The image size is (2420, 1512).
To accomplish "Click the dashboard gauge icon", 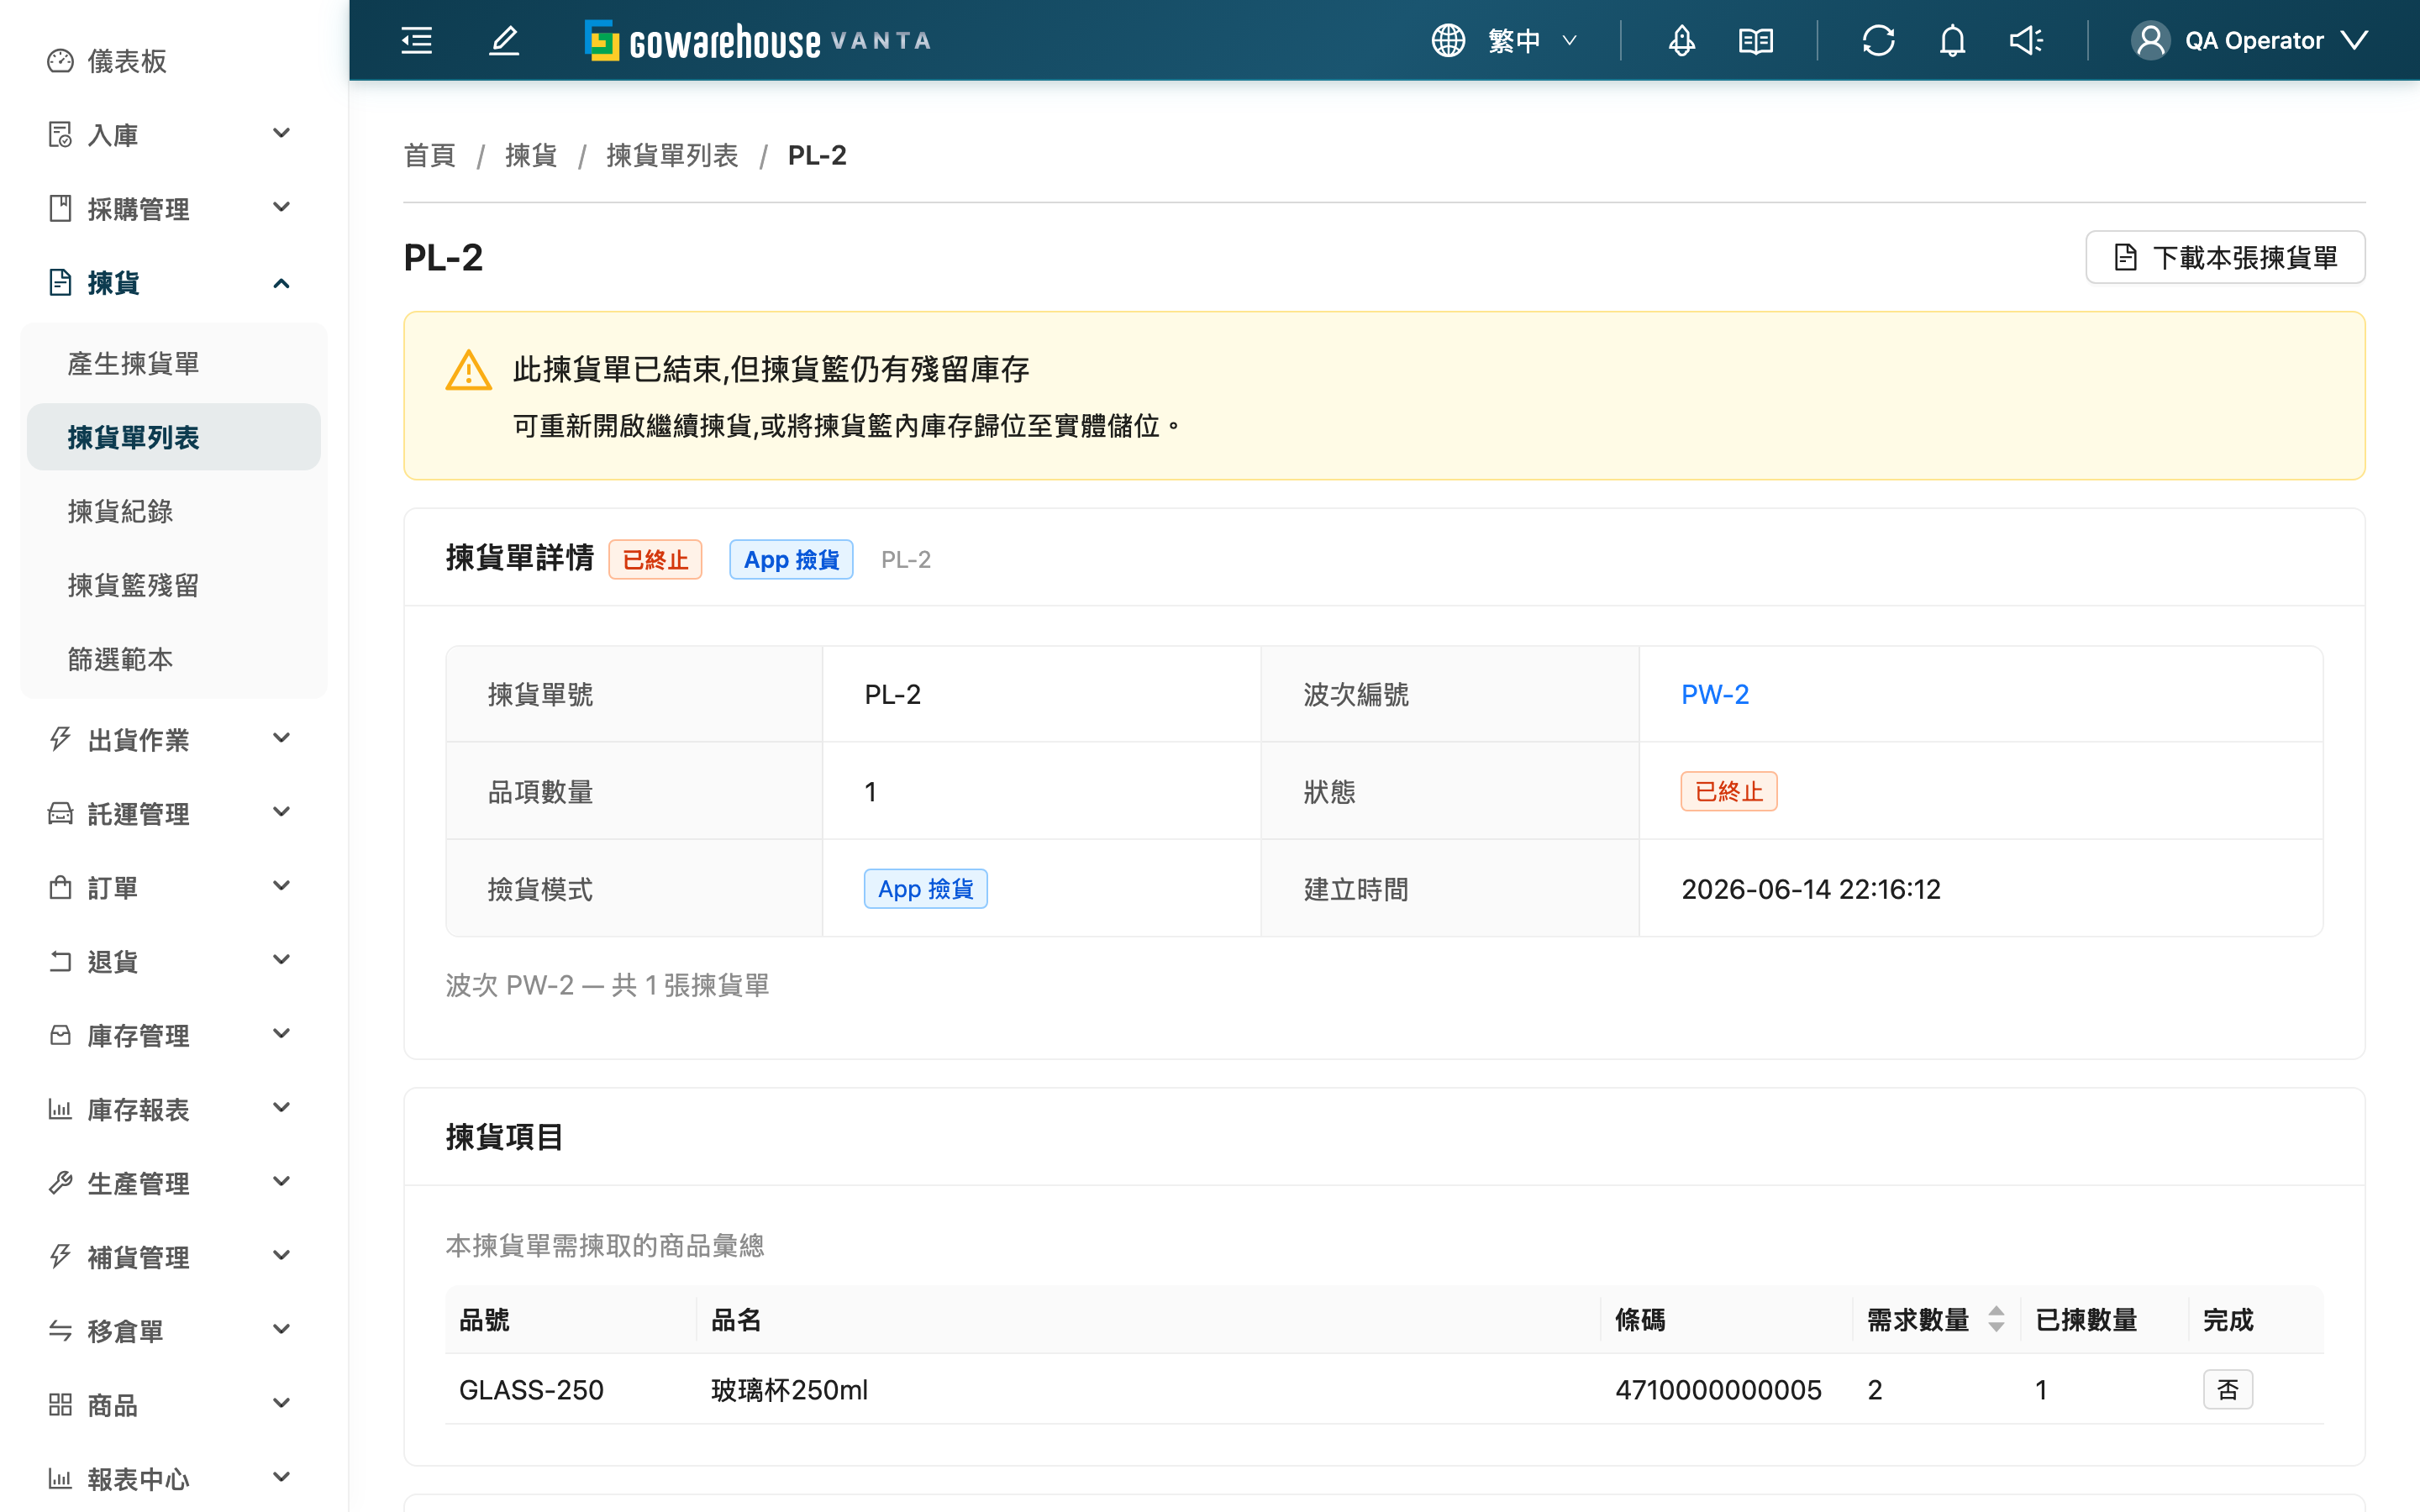I will pyautogui.click(x=60, y=61).
